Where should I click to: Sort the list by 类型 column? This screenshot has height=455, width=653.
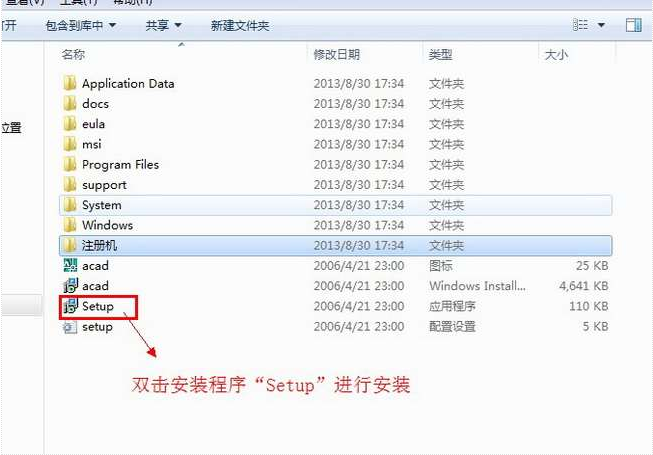pos(440,54)
